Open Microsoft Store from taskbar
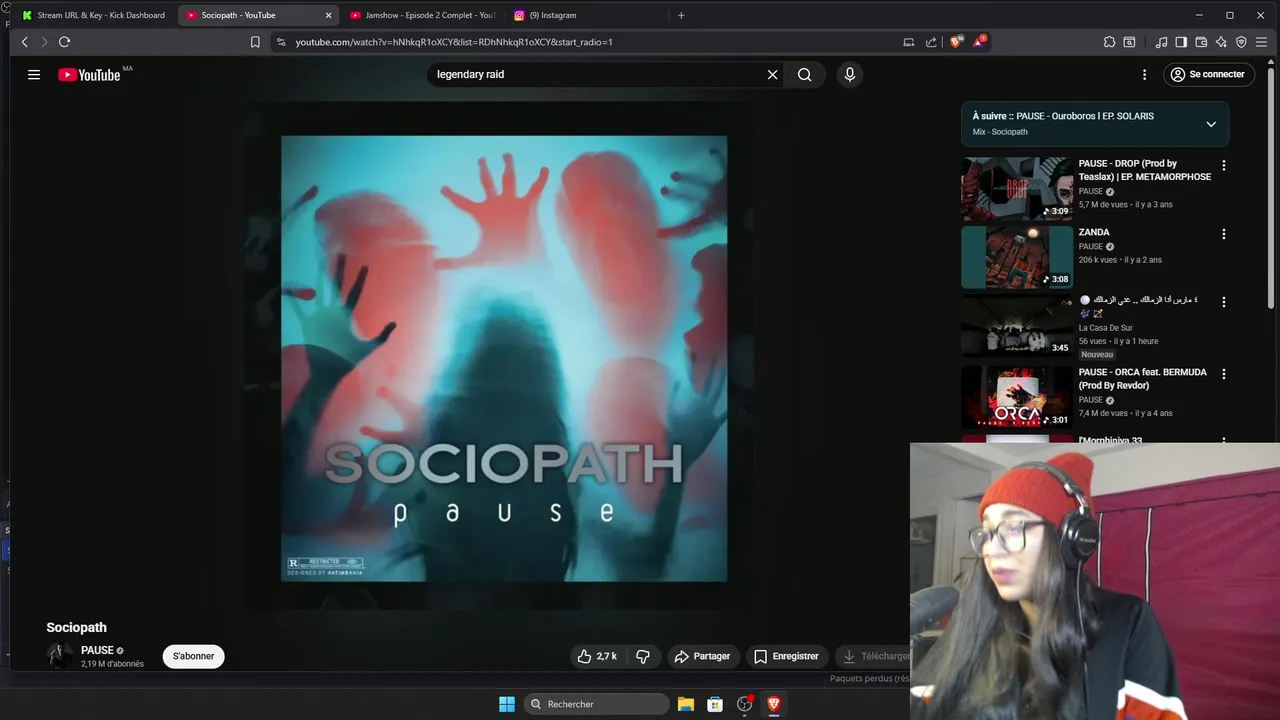This screenshot has height=720, width=1280. click(x=715, y=704)
